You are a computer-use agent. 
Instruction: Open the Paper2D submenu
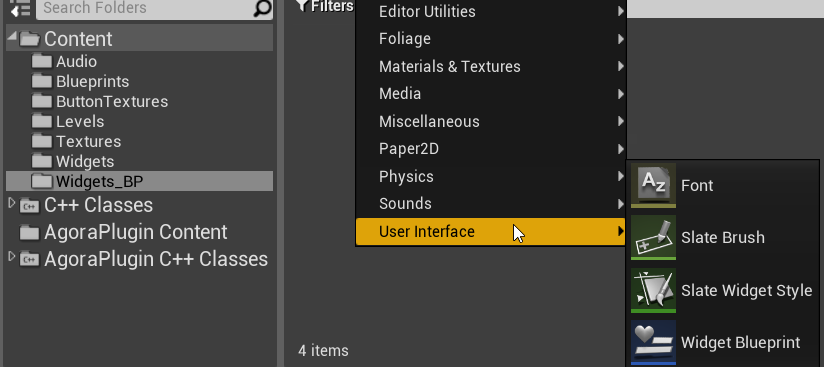click(x=491, y=149)
